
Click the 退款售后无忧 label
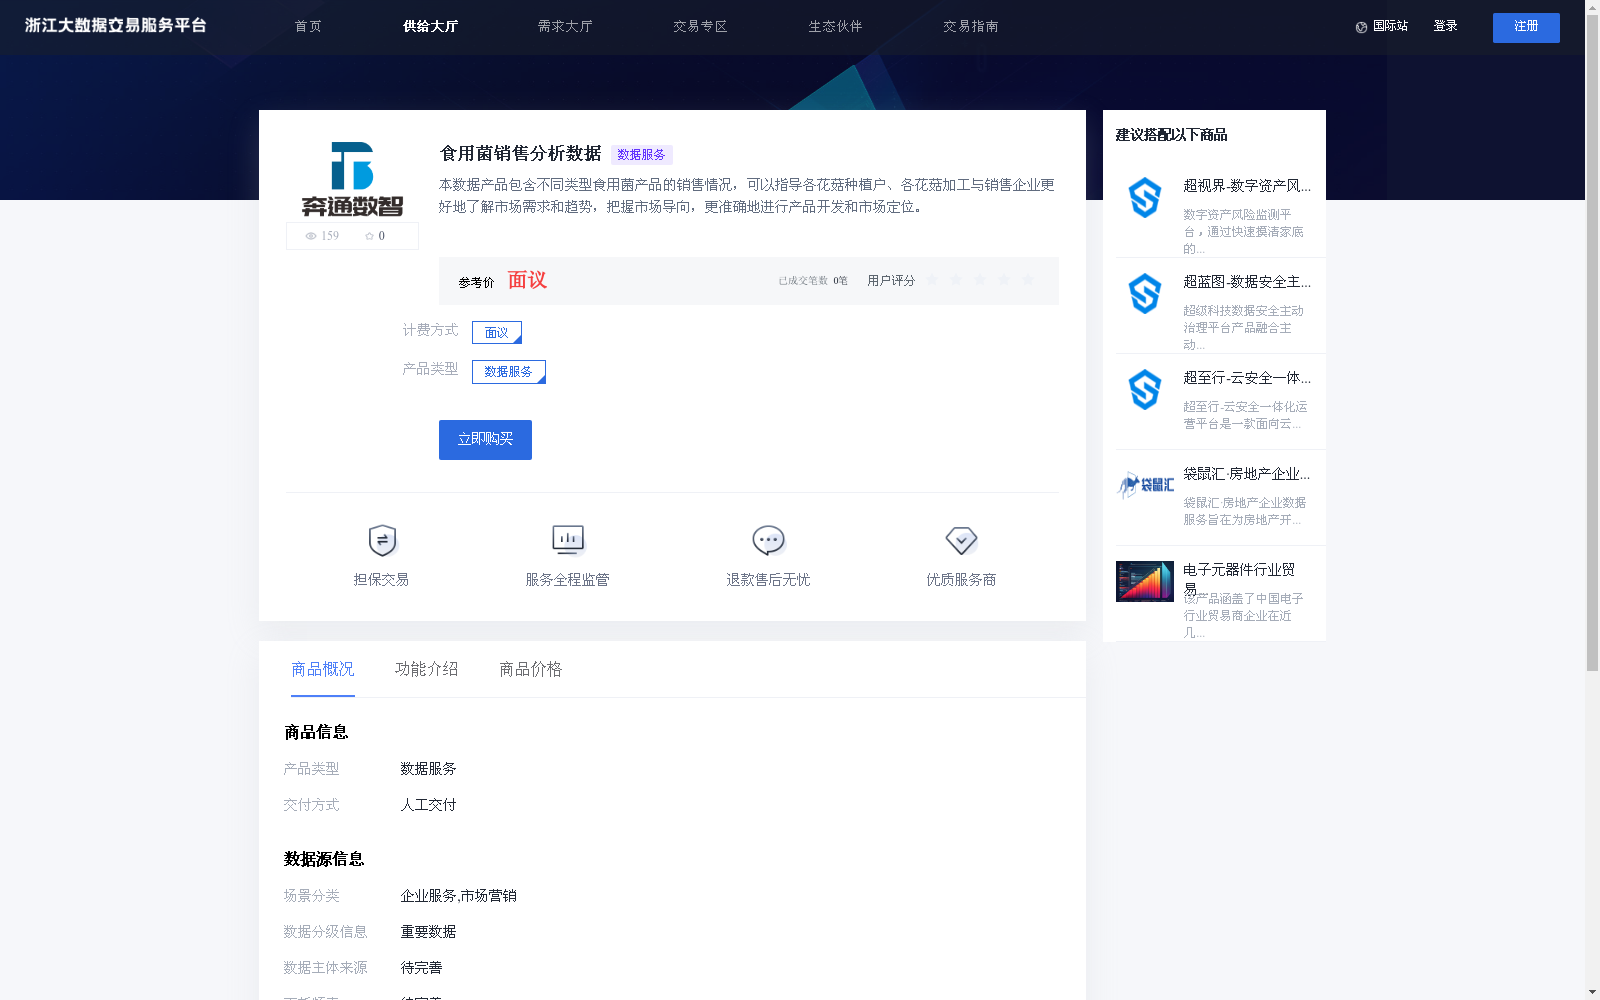click(x=768, y=580)
